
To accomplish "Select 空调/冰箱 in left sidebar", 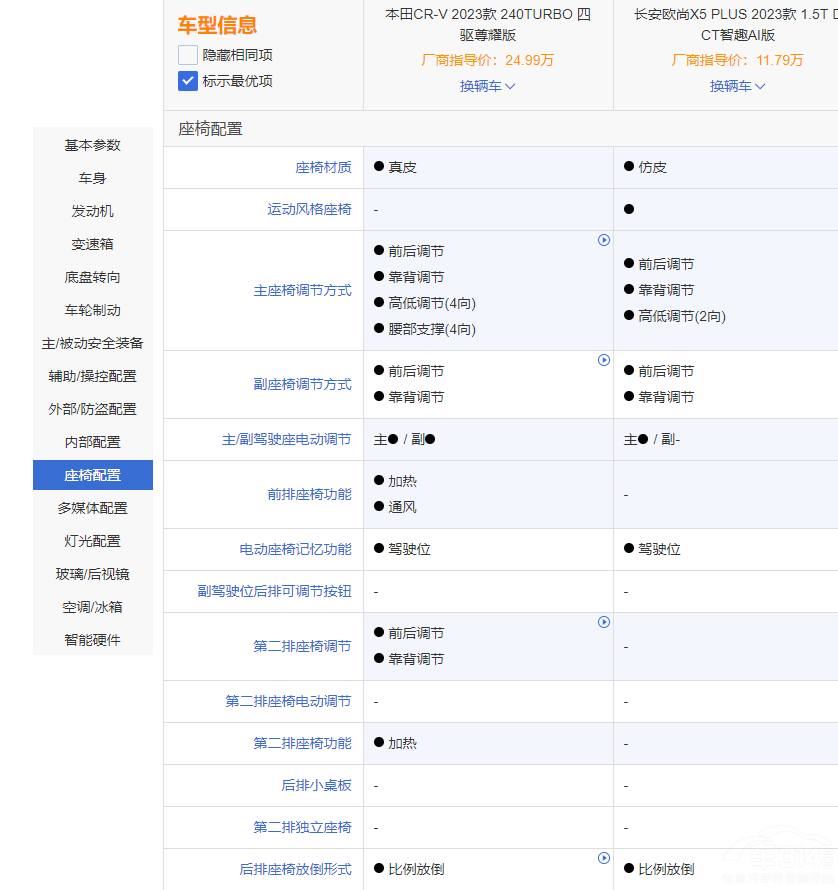I will click(93, 607).
